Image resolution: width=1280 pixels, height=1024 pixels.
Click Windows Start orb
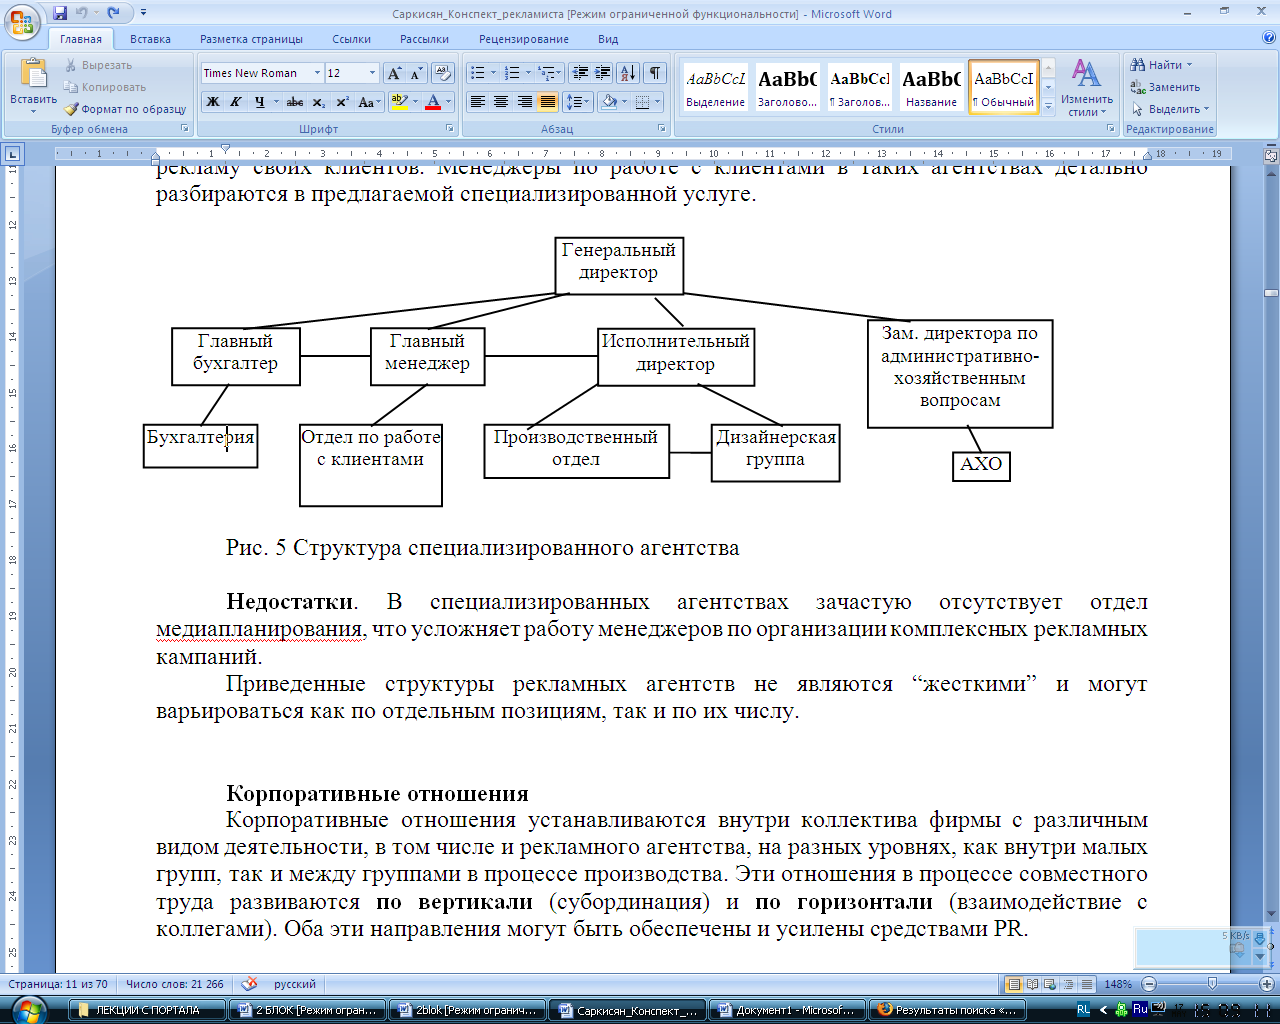28,1010
